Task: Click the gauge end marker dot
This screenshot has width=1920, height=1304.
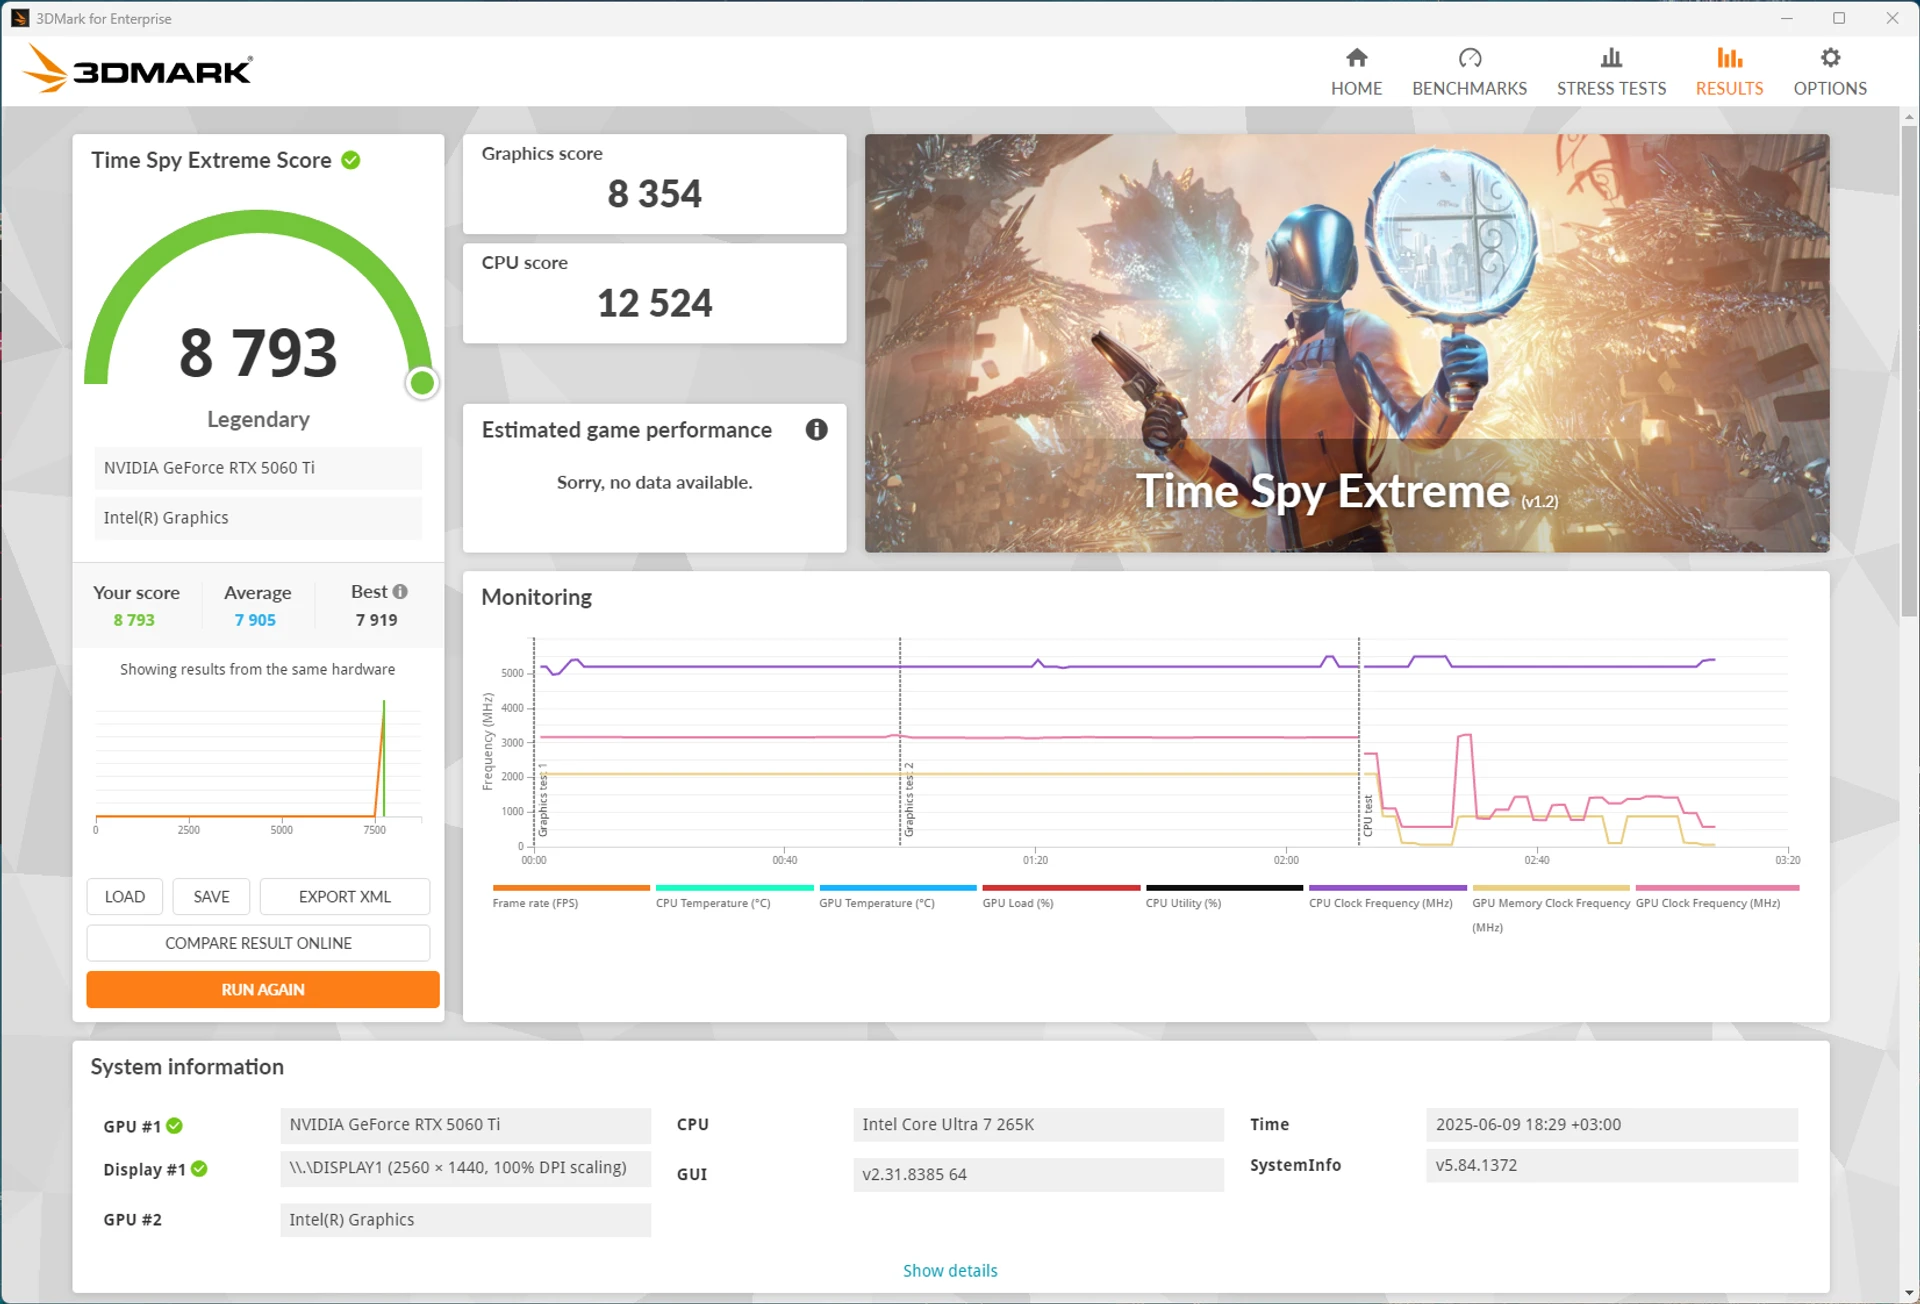Action: pos(422,383)
